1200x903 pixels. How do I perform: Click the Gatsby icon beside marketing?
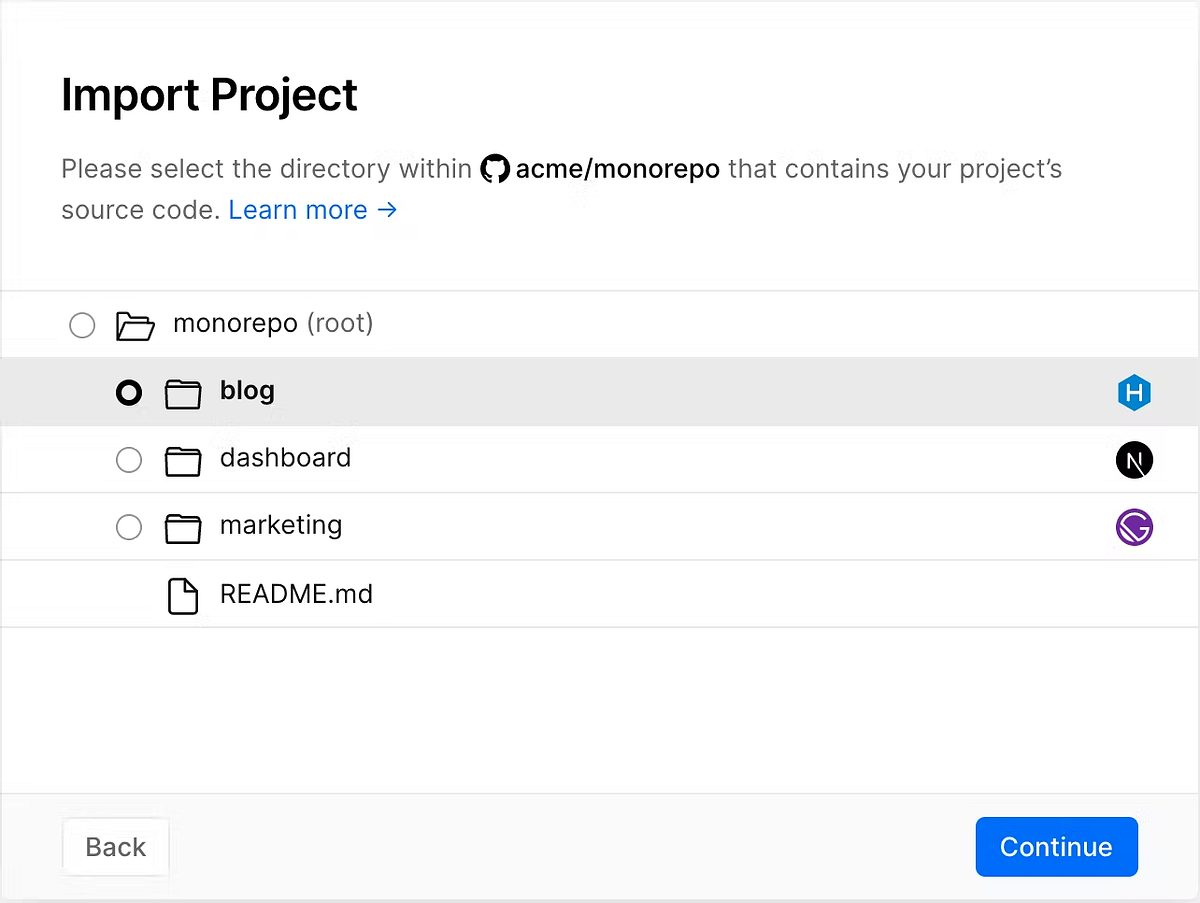pos(1134,527)
